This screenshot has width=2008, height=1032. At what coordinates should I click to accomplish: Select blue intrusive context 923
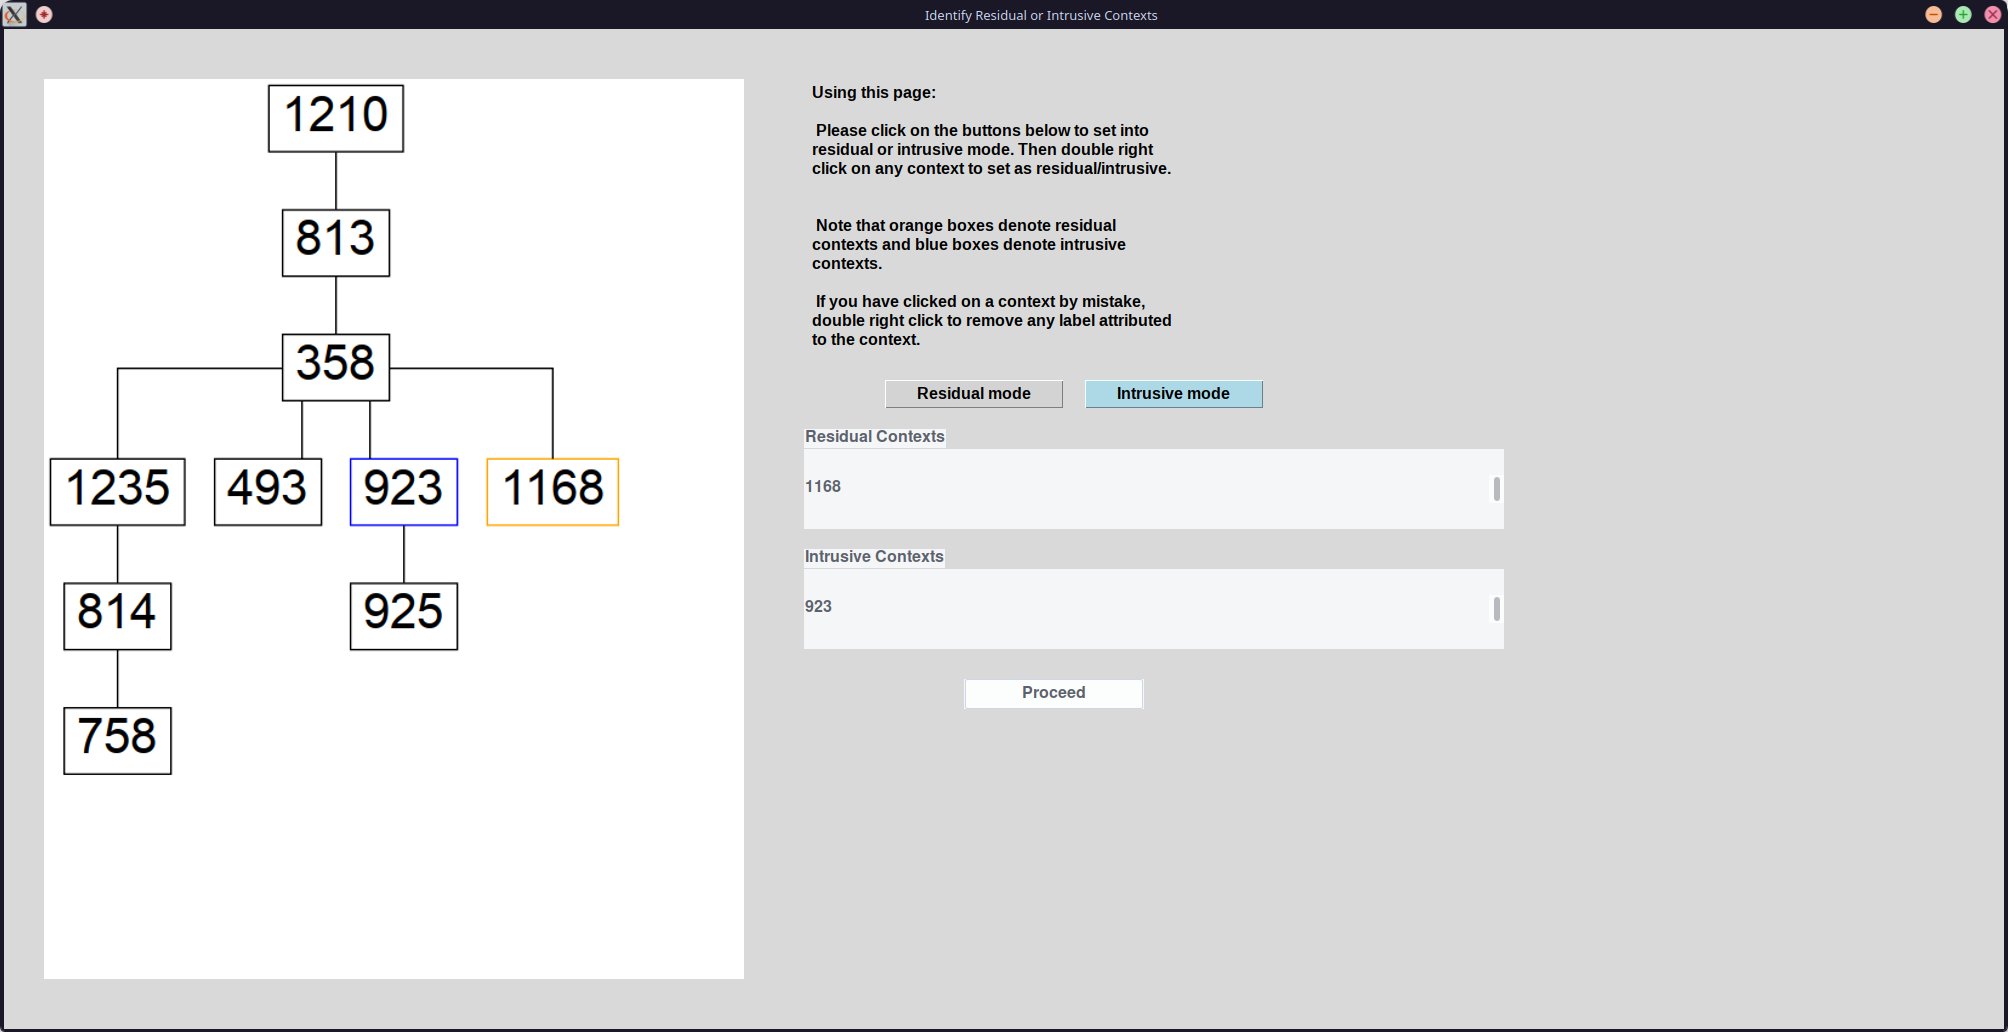[404, 491]
